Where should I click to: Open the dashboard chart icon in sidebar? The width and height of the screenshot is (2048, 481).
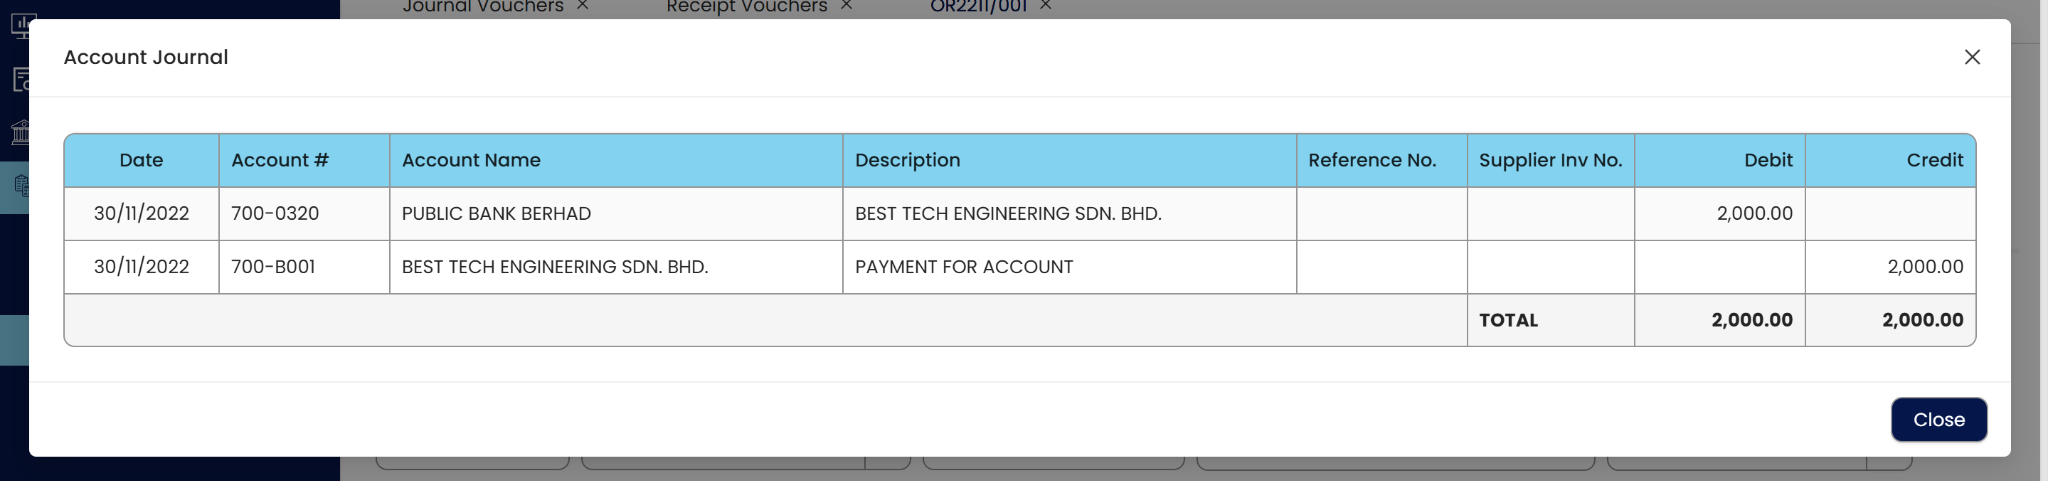point(20,25)
